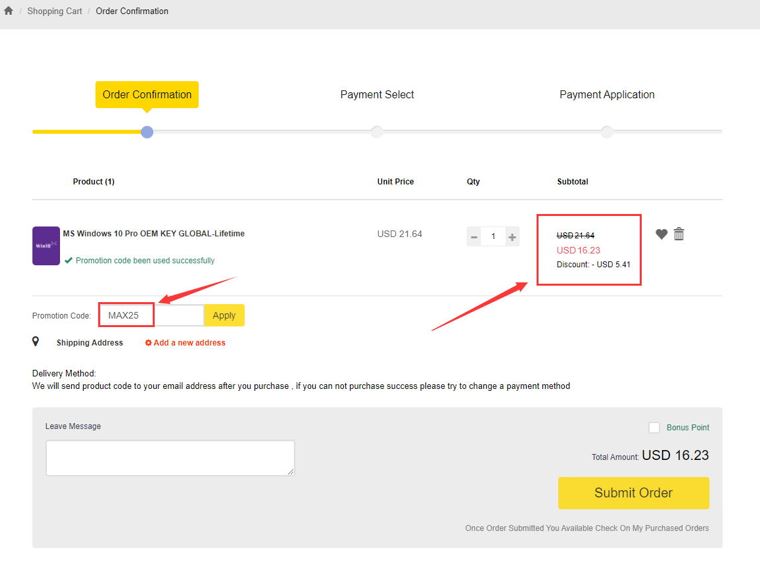Submit the order
This screenshot has width=760, height=562.
coord(633,493)
